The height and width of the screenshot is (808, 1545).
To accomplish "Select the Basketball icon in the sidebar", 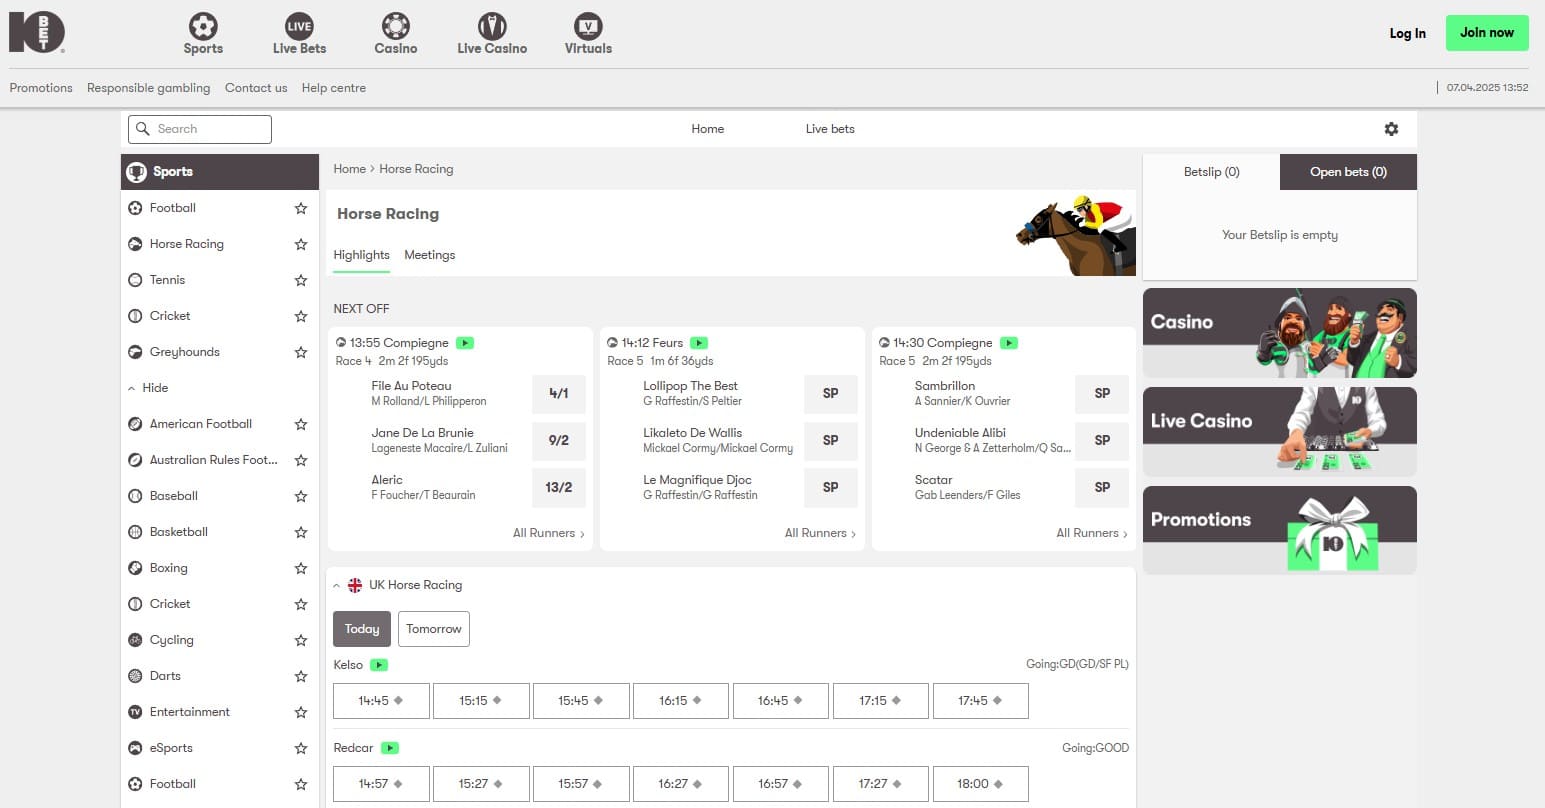I will coord(135,532).
